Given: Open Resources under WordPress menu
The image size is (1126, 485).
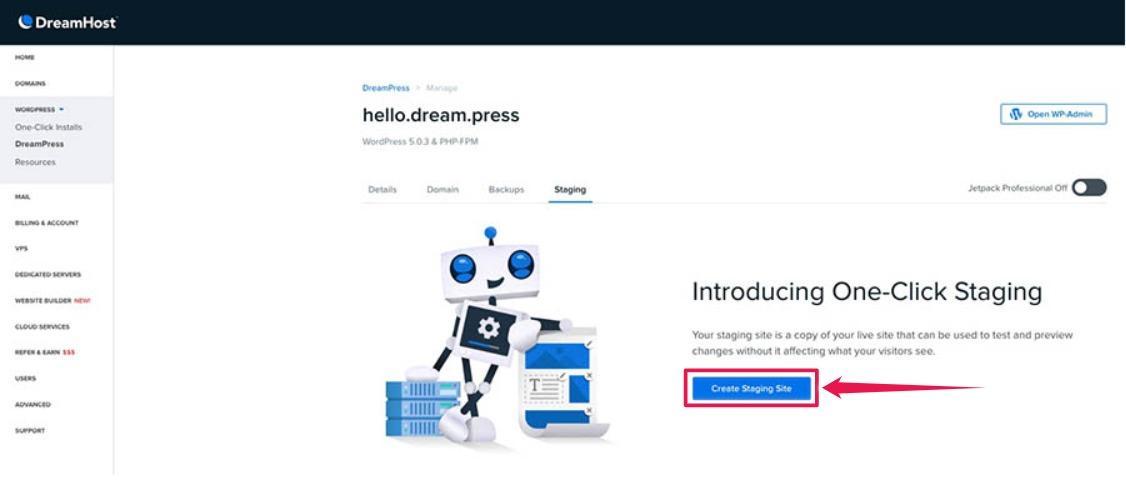Looking at the screenshot, I should 35,162.
